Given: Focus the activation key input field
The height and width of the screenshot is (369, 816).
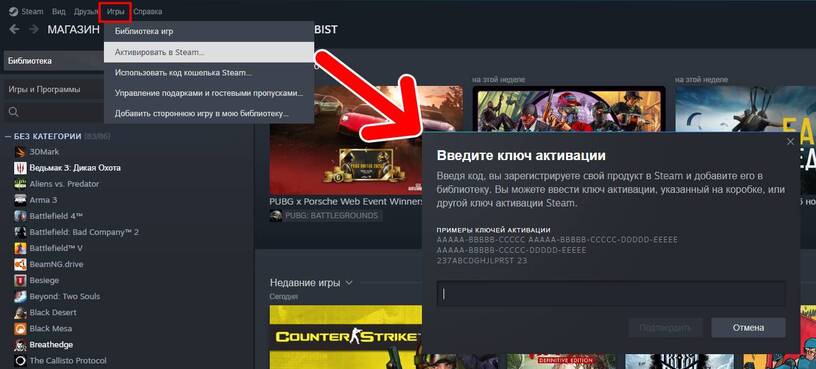Looking at the screenshot, I should tap(611, 294).
